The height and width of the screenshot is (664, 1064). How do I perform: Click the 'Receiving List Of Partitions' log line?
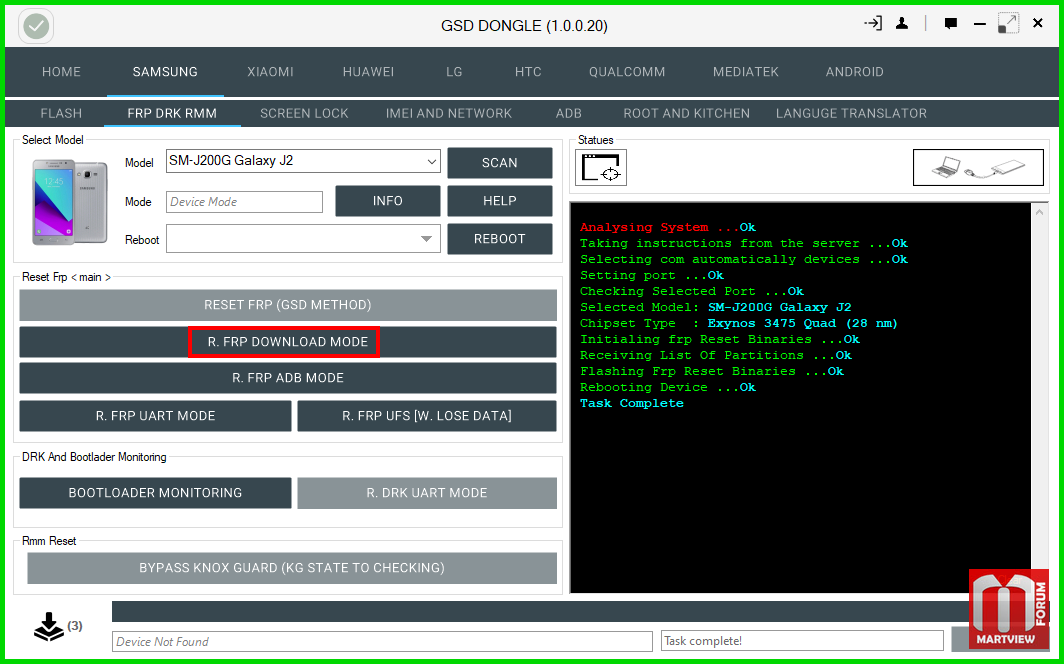[716, 355]
